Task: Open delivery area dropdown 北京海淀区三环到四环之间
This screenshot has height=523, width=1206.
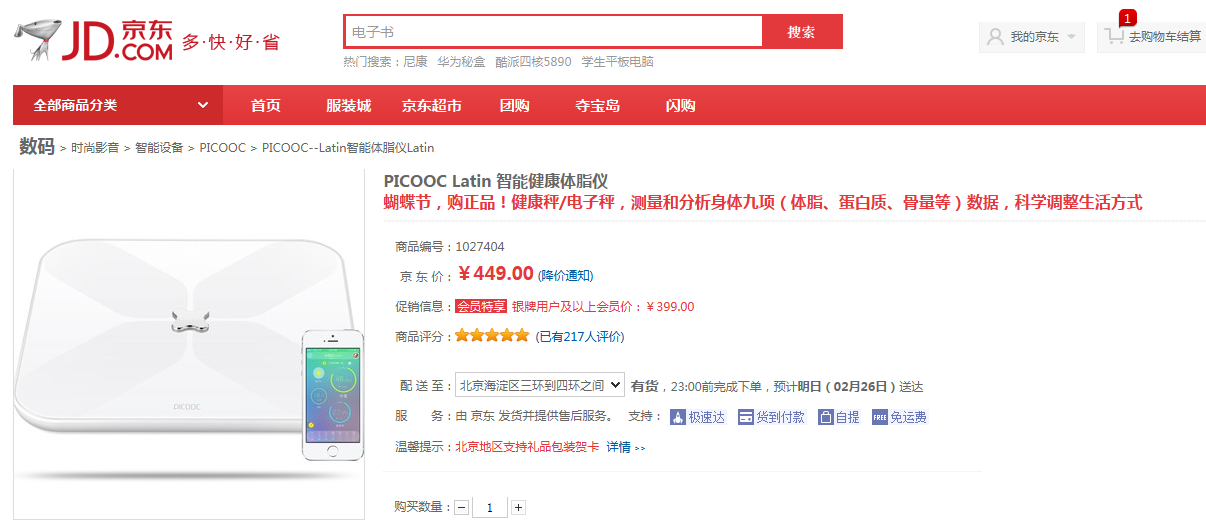Action: [x=540, y=385]
